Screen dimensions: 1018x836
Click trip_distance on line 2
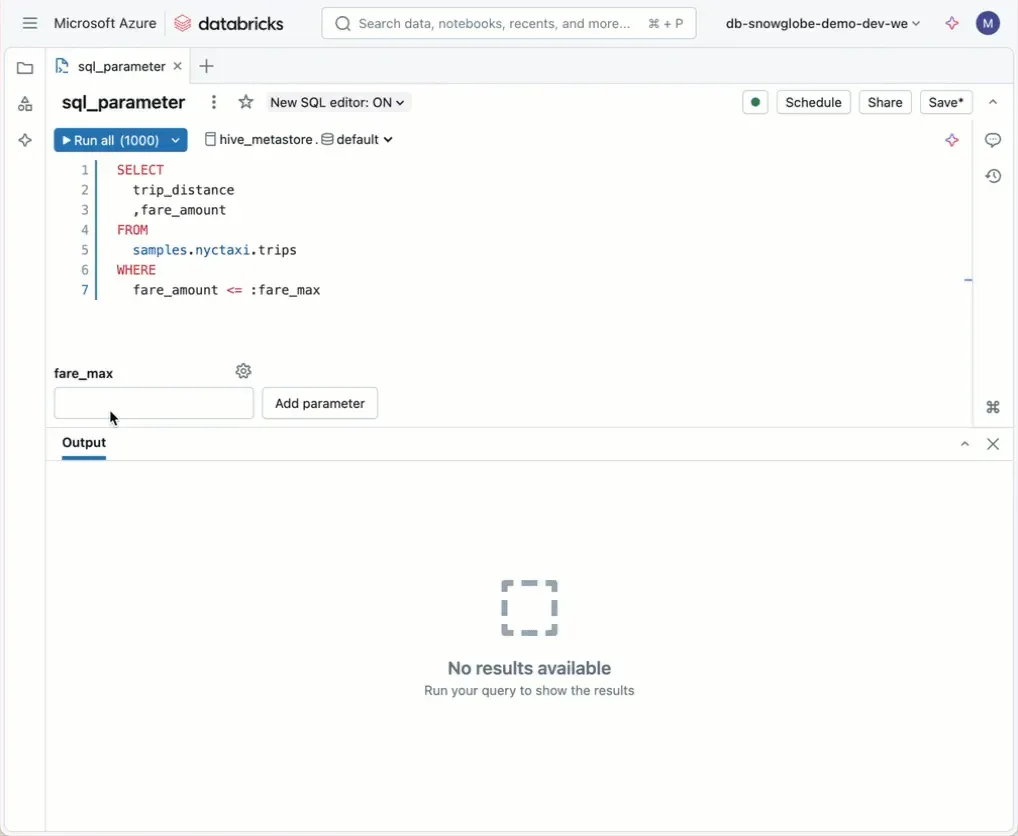[x=184, y=190]
